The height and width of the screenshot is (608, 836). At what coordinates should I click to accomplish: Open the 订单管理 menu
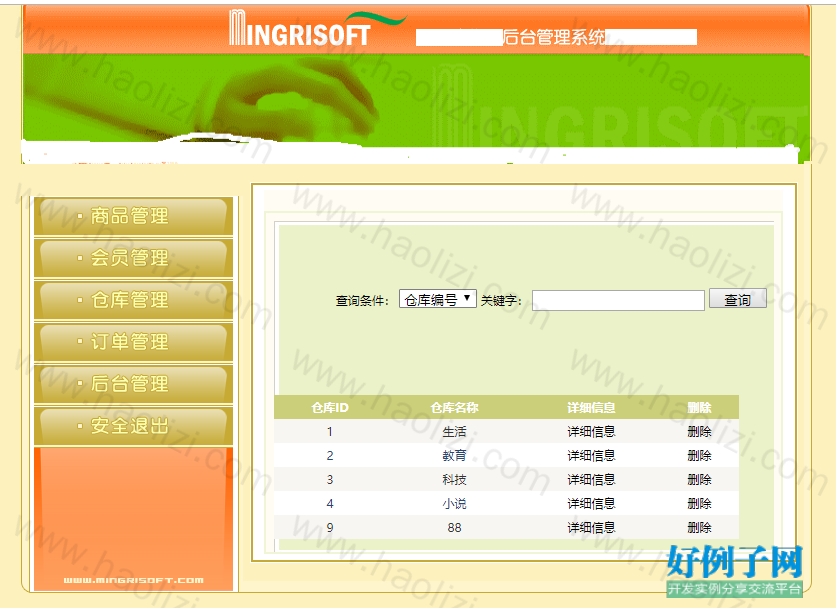coord(133,342)
